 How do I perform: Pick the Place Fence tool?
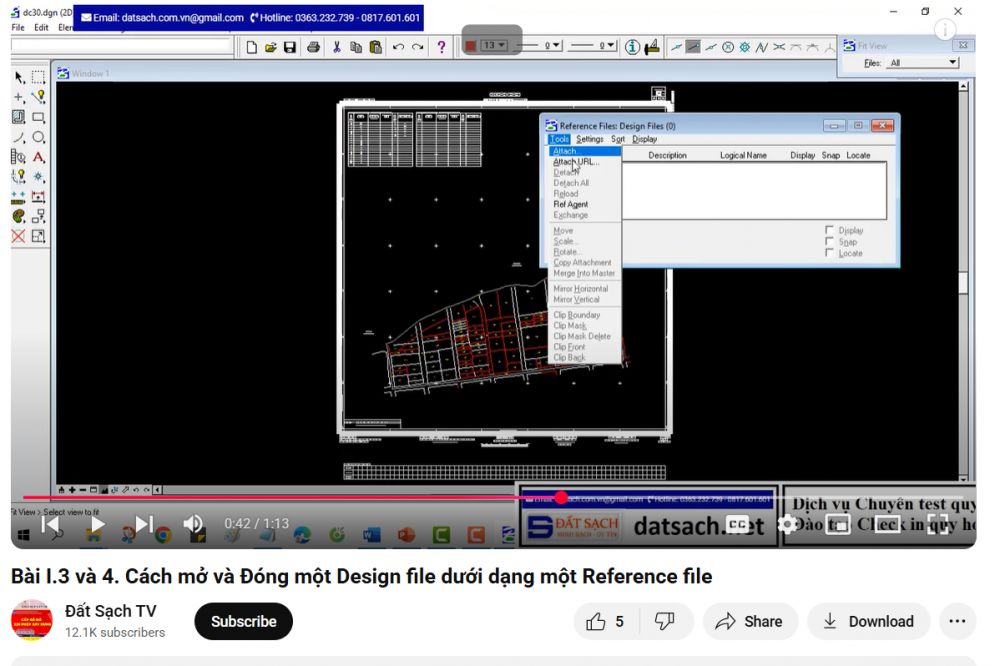click(38, 77)
